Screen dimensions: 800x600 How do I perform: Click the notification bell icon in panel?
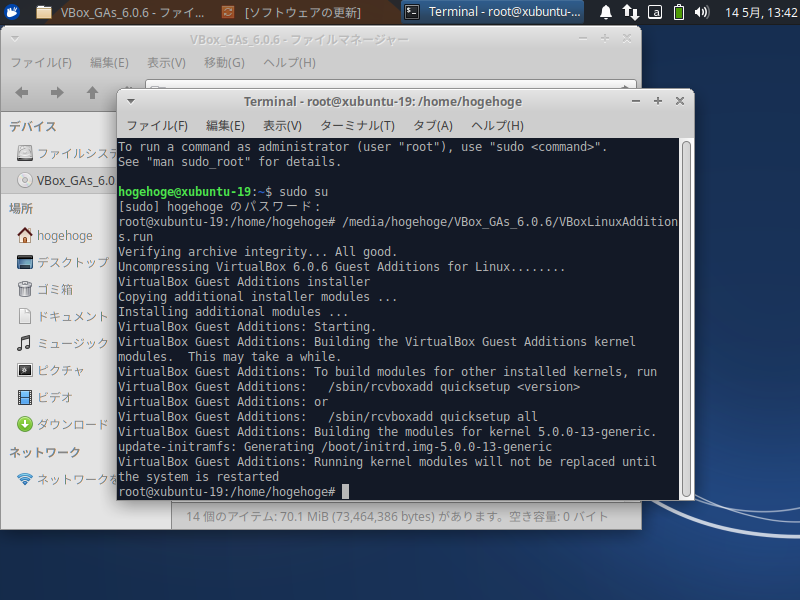tap(606, 12)
